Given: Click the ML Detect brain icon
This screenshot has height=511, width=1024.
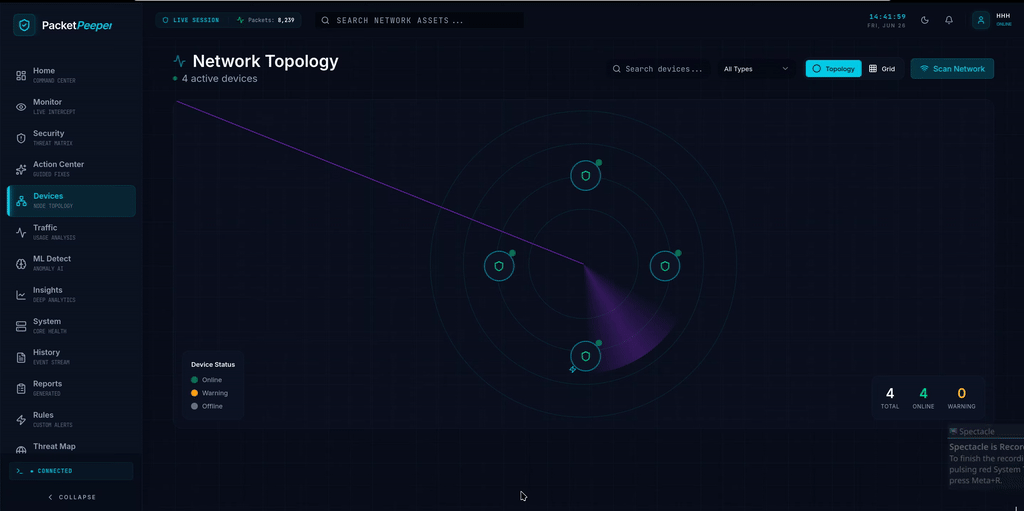Looking at the screenshot, I should (x=21, y=263).
